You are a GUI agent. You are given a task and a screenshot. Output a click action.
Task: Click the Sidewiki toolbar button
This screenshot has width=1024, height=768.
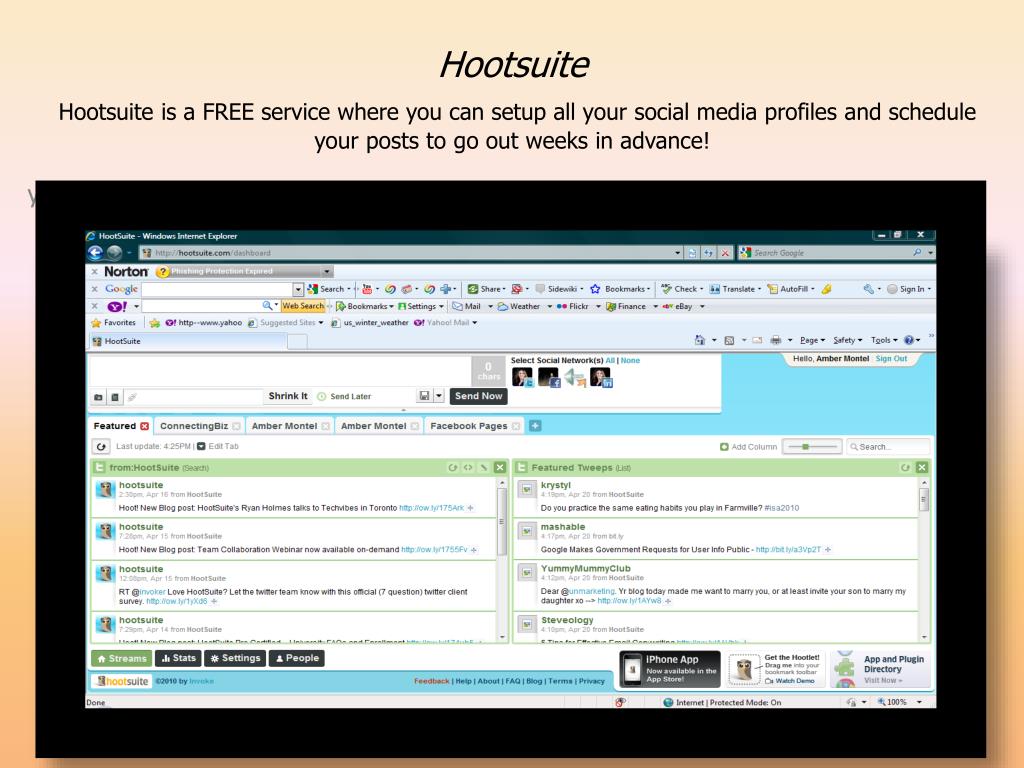[x=558, y=289]
